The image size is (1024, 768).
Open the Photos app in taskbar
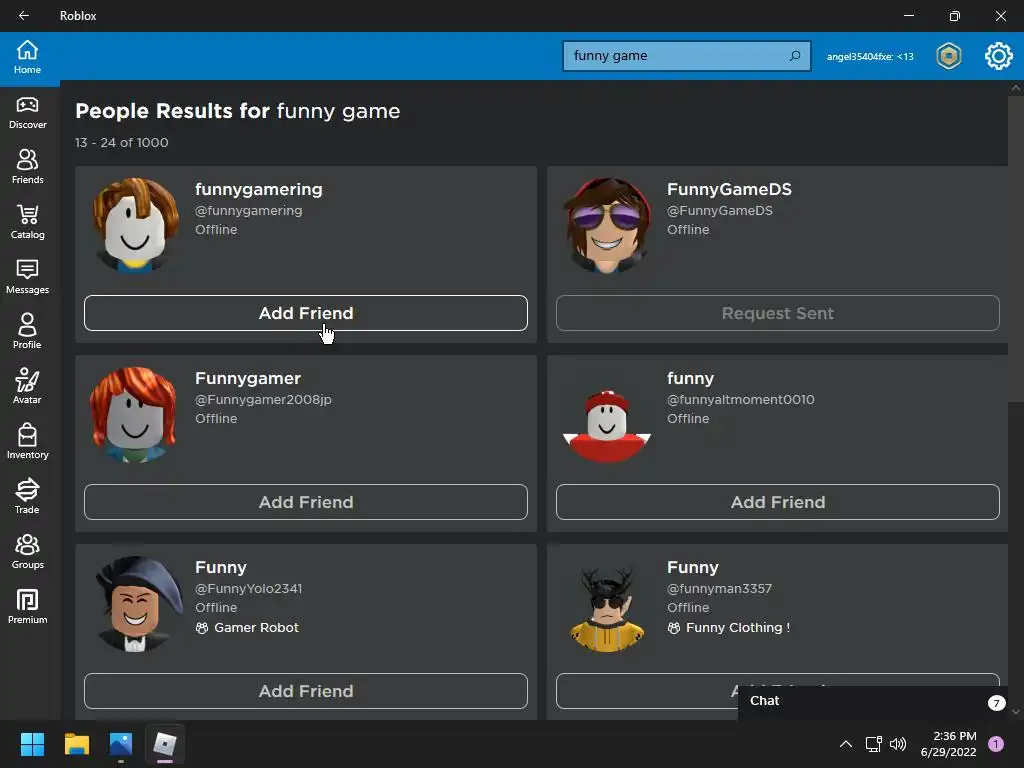point(121,744)
